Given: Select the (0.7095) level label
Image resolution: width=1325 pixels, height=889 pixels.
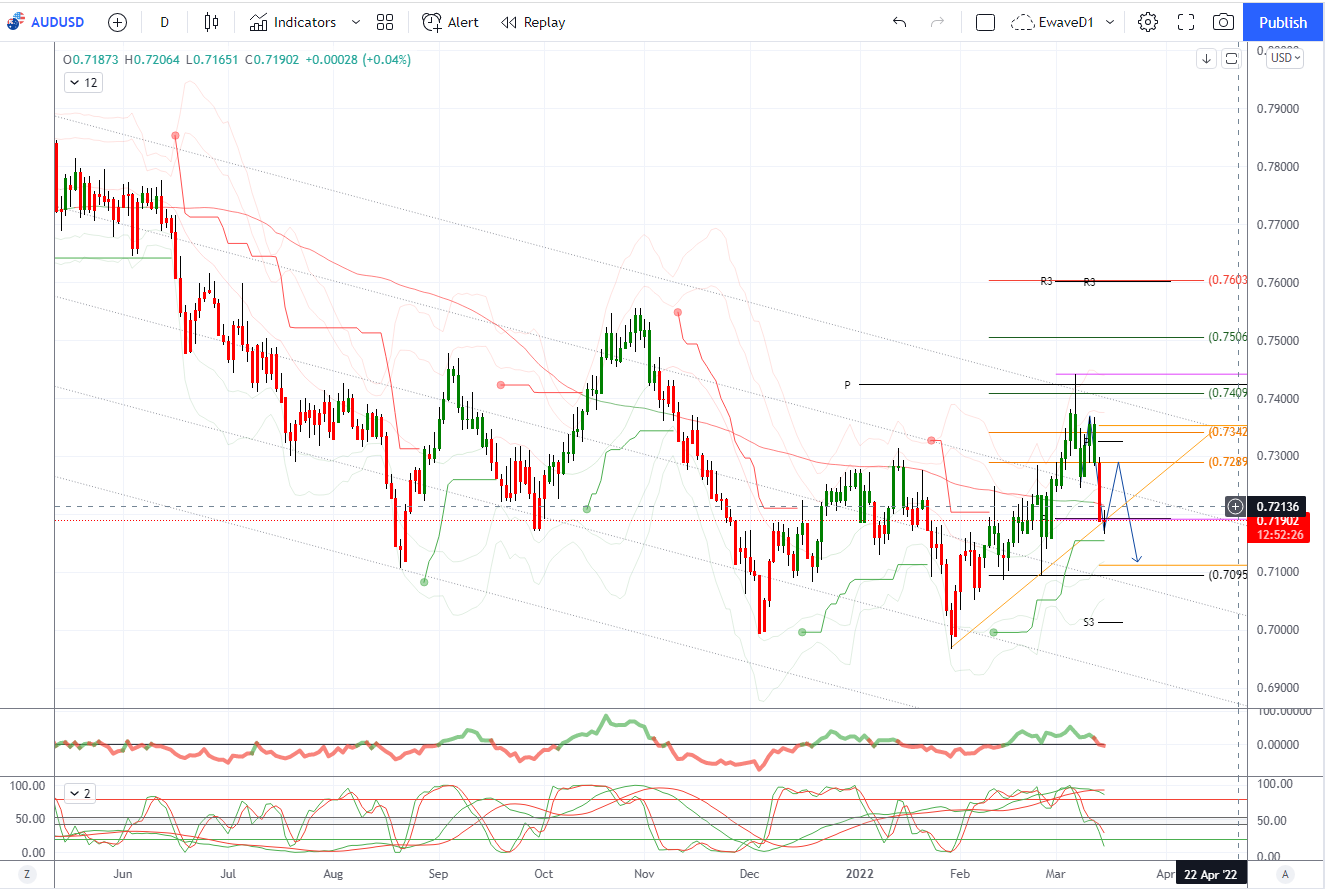Looking at the screenshot, I should 1227,575.
